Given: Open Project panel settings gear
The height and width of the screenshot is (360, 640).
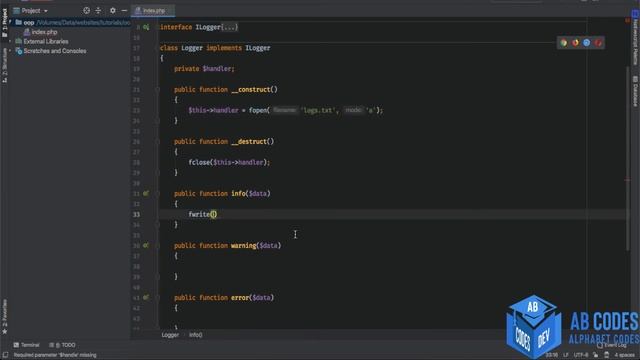Looking at the screenshot, I should (113, 11).
